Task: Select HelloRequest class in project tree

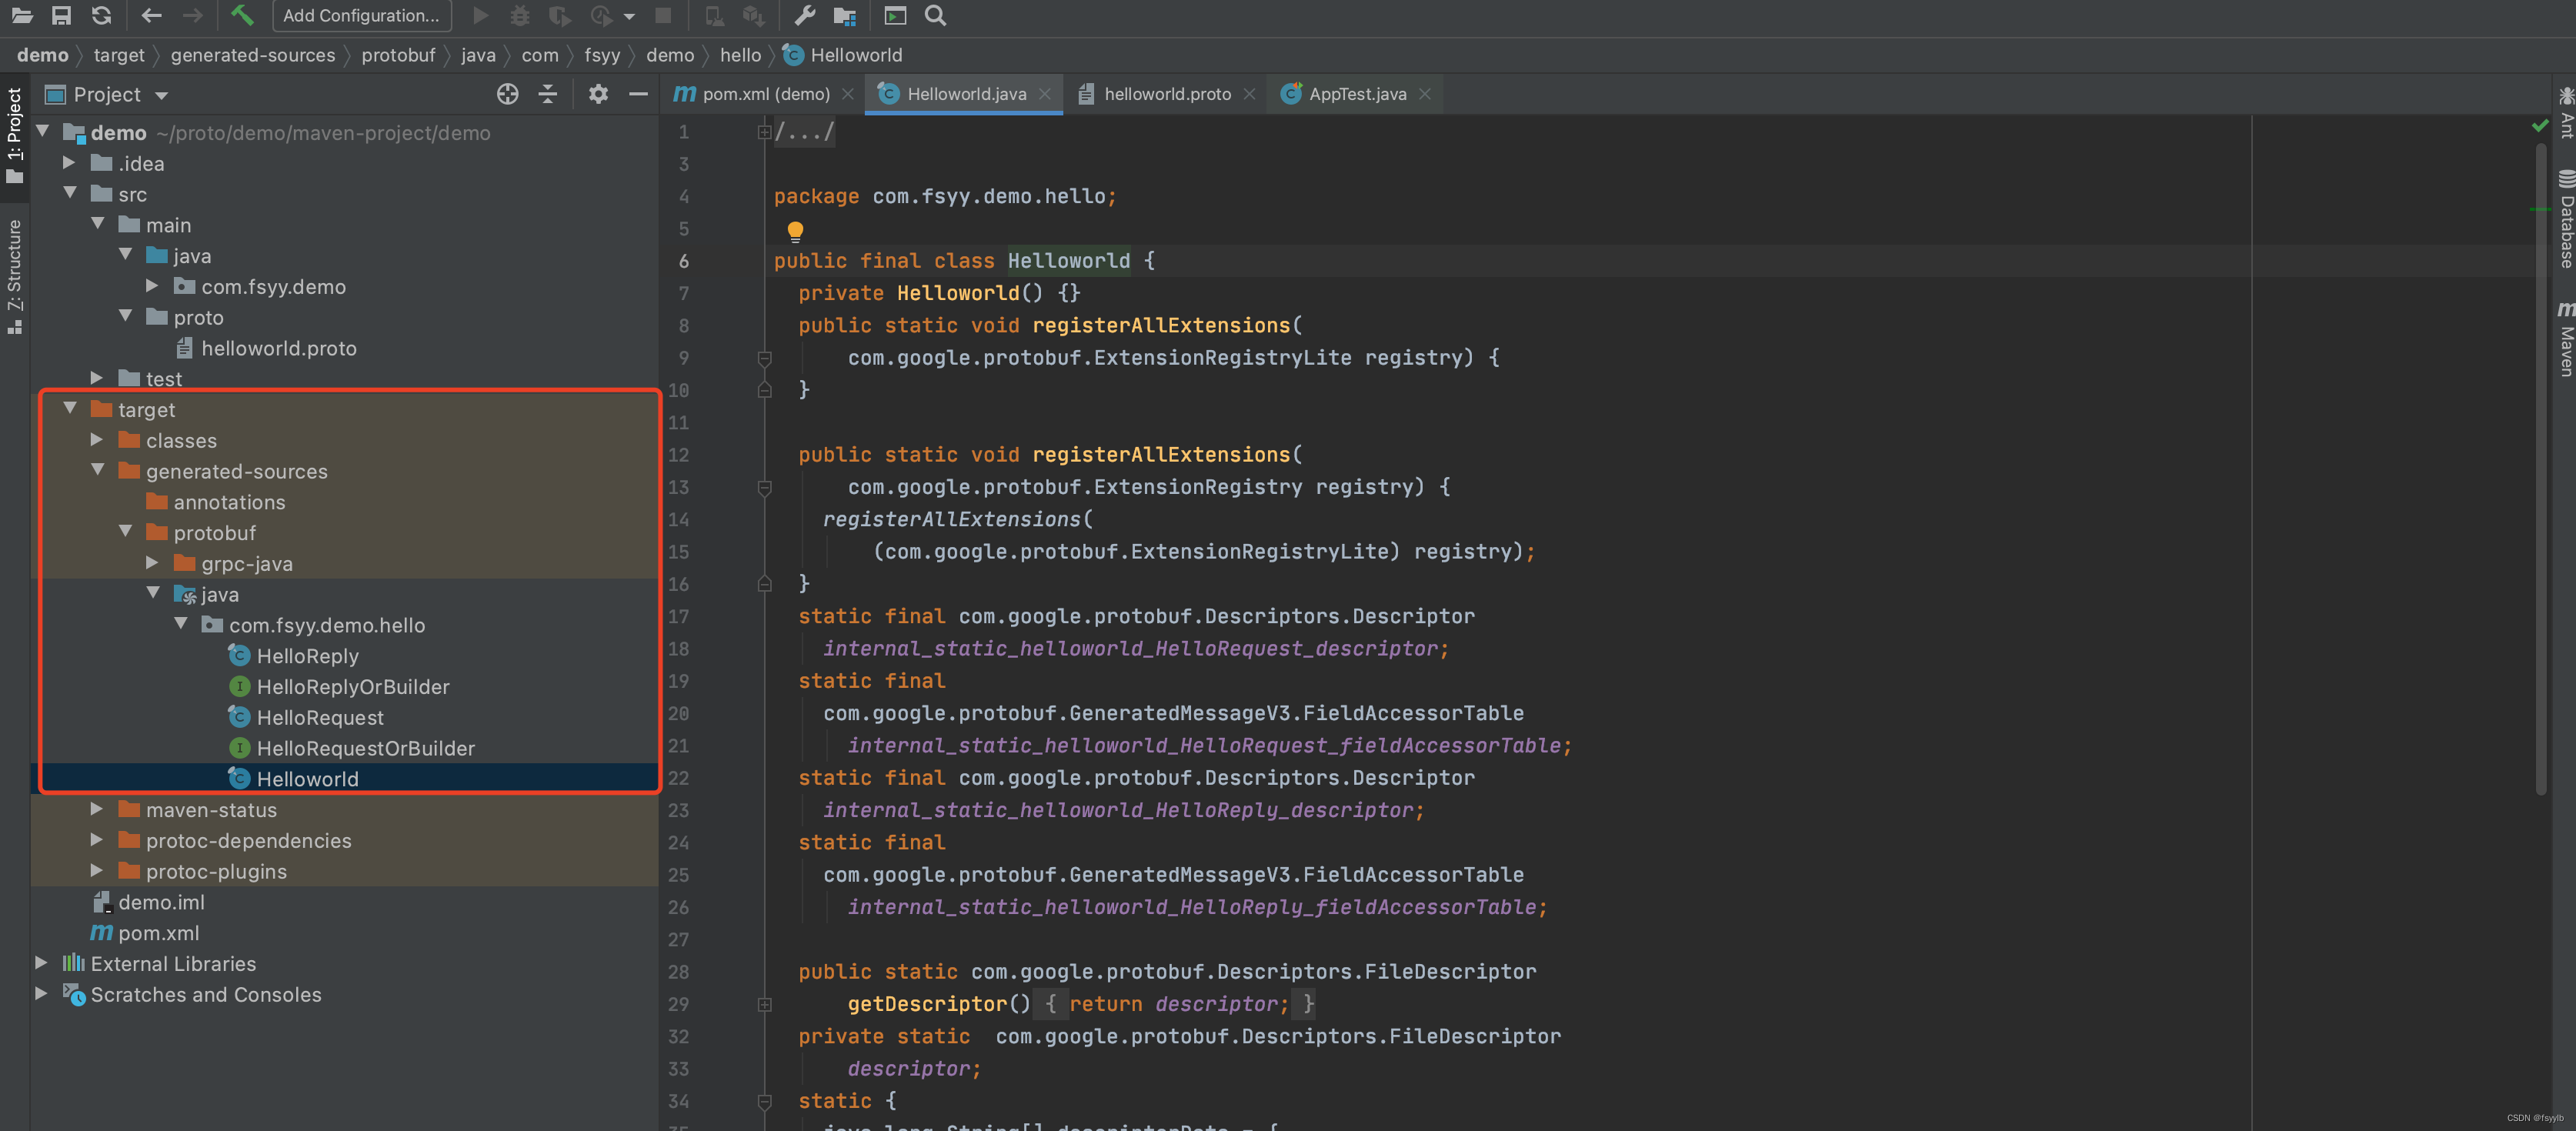Action: click(x=320, y=717)
